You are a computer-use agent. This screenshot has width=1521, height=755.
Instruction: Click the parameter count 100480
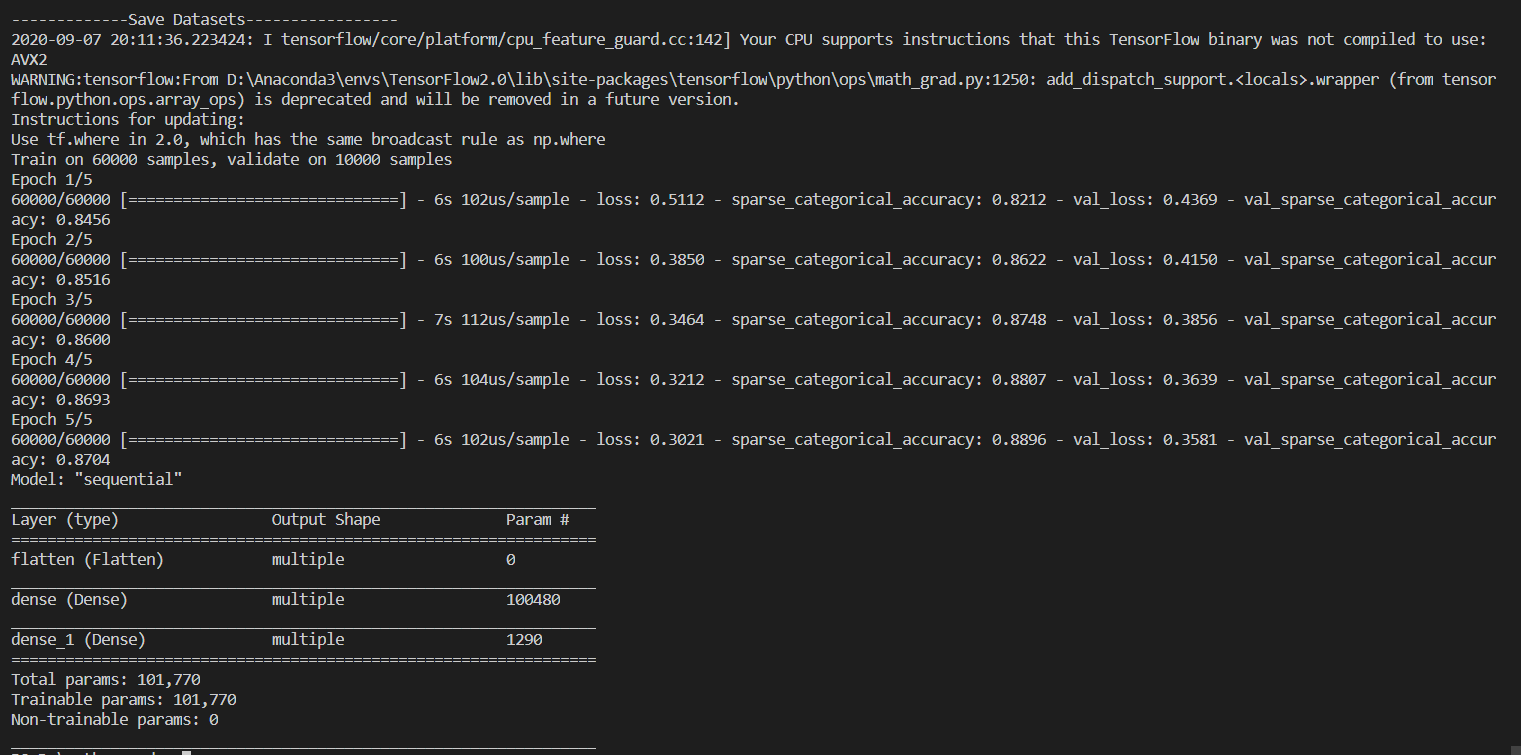click(533, 600)
